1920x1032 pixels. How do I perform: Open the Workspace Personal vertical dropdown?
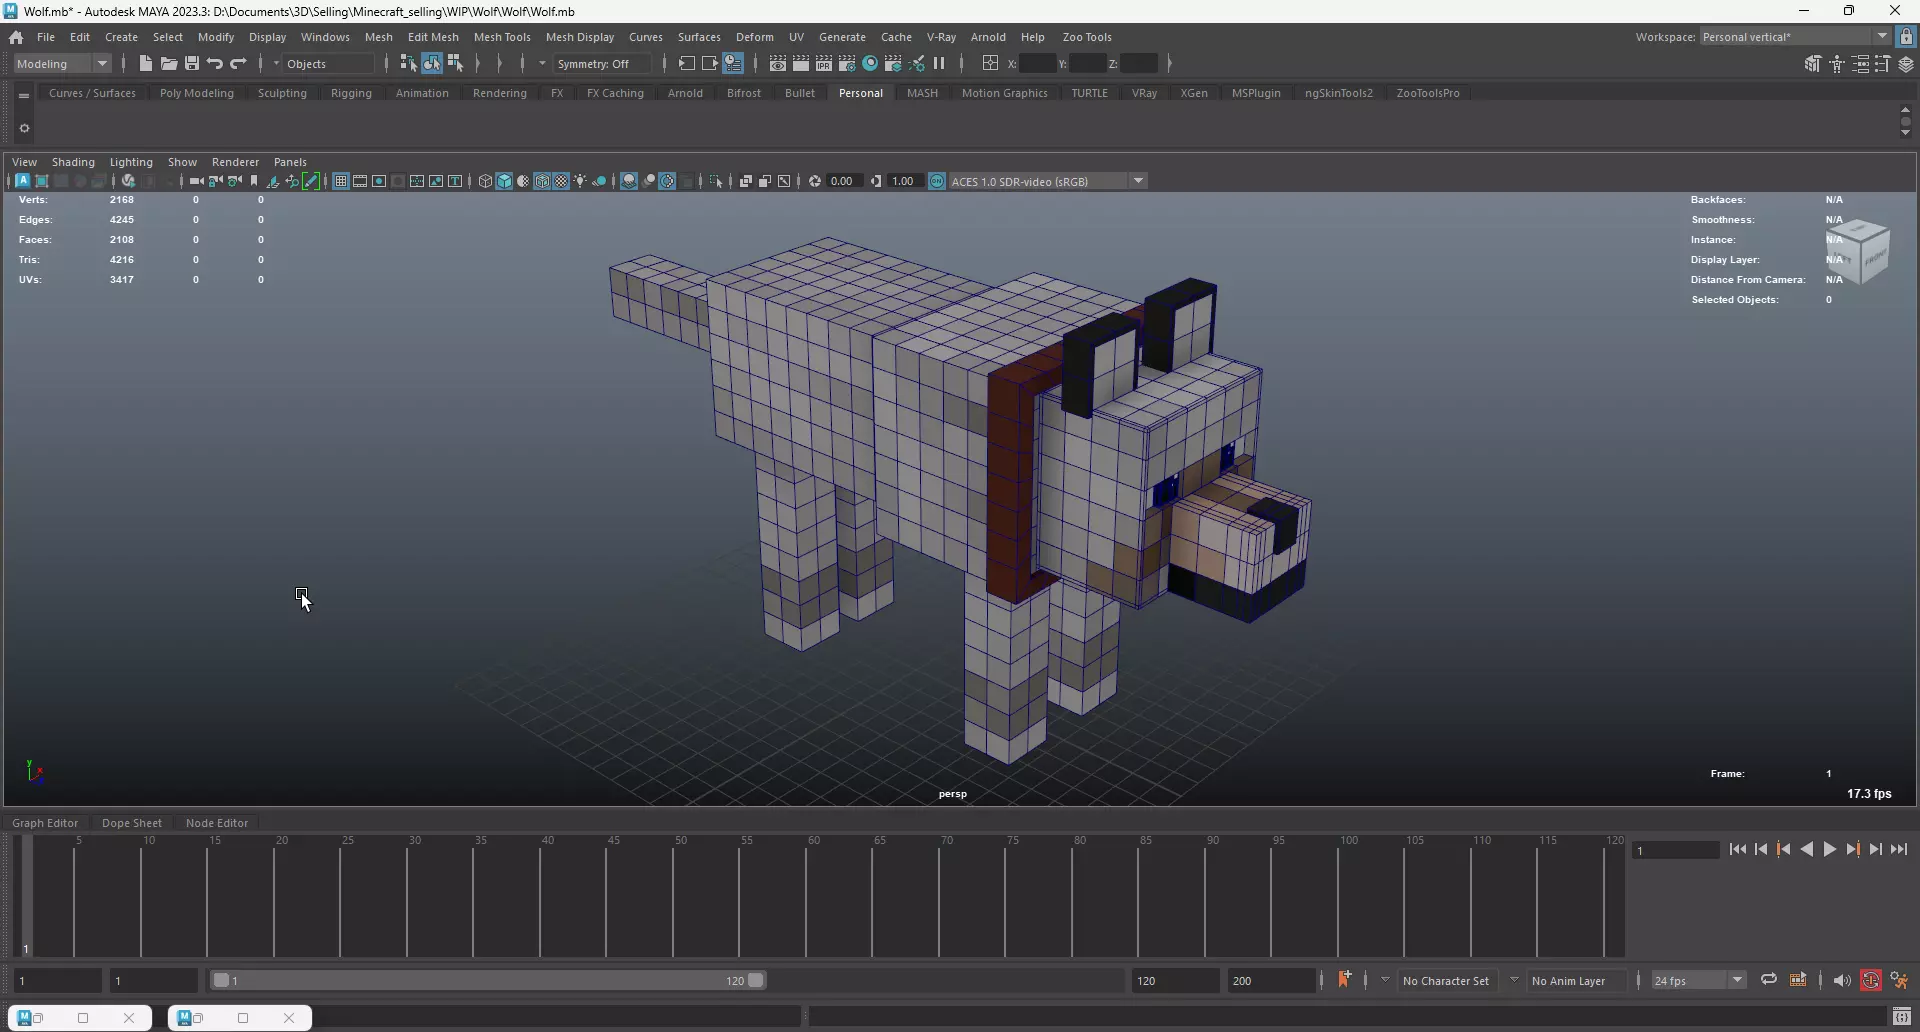click(1795, 37)
